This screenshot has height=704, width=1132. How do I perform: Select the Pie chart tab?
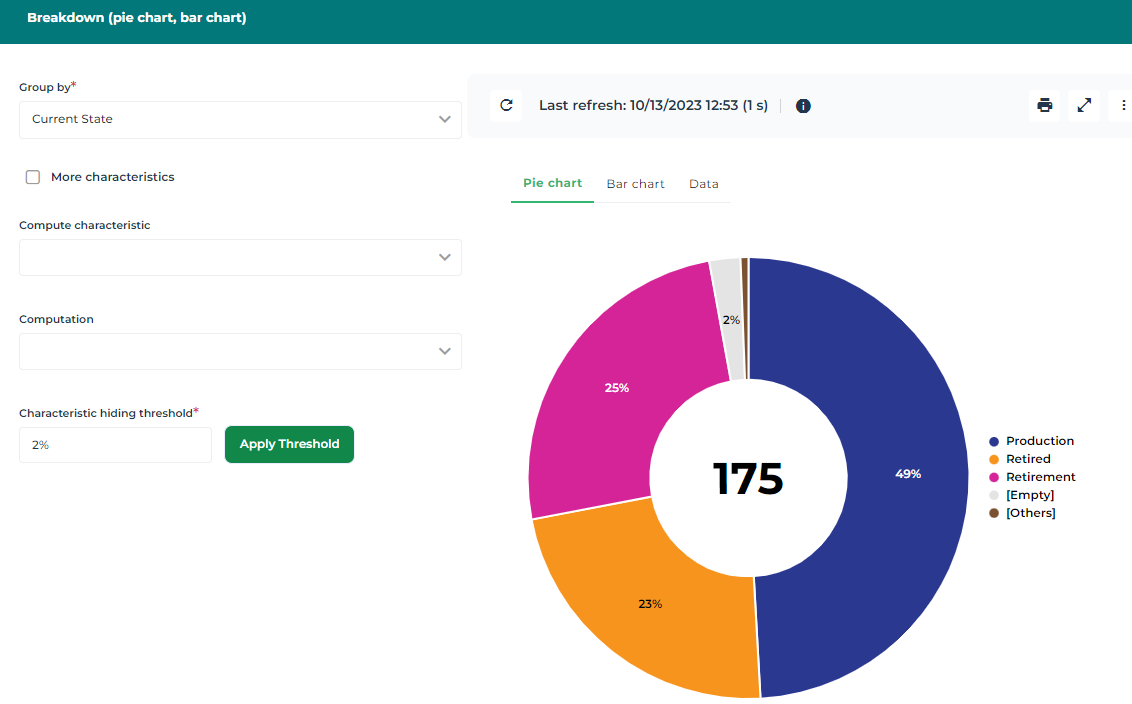552,183
